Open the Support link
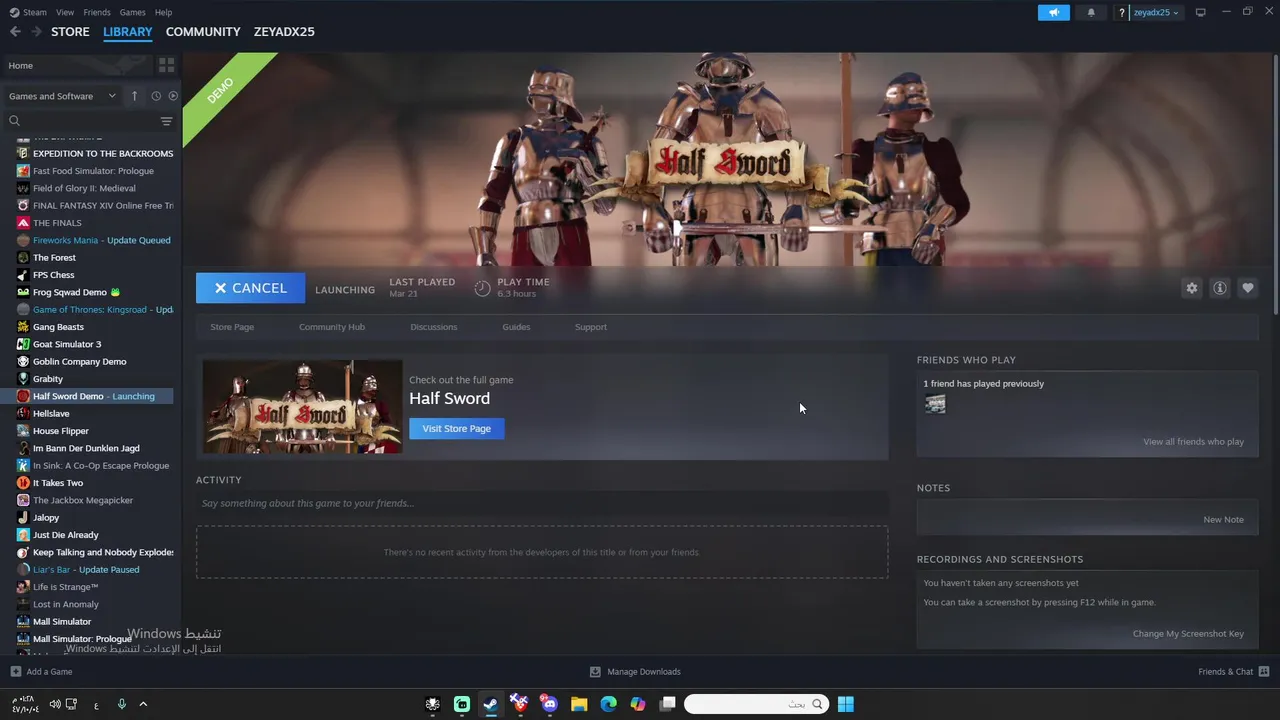 (x=591, y=327)
